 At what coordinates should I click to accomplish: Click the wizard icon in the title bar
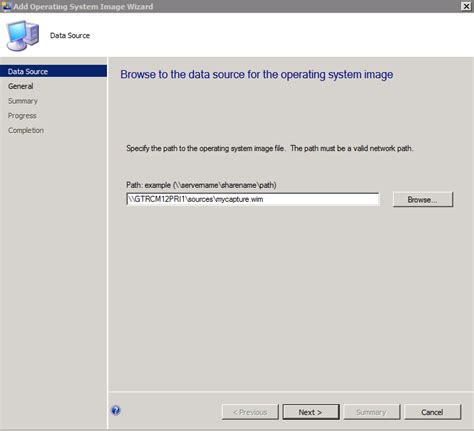point(6,6)
